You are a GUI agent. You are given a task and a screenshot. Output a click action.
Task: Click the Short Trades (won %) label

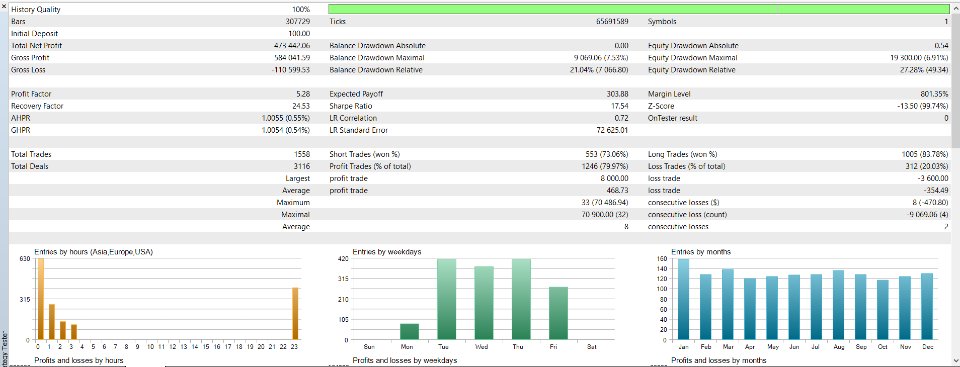(x=365, y=154)
